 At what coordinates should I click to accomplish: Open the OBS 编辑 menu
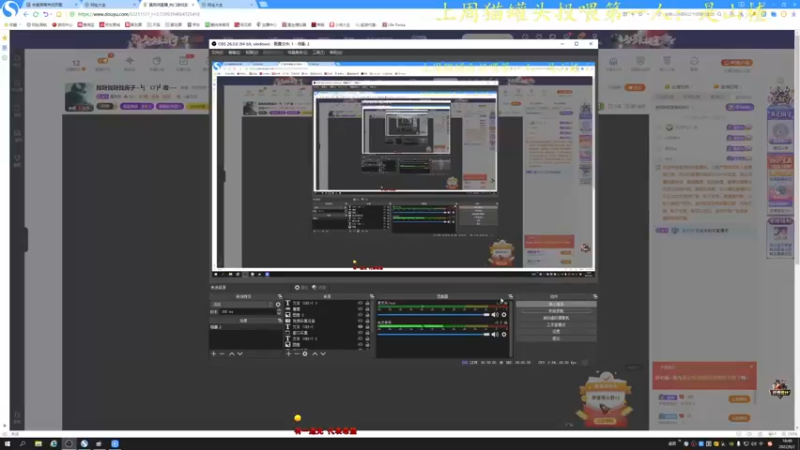pyautogui.click(x=234, y=52)
